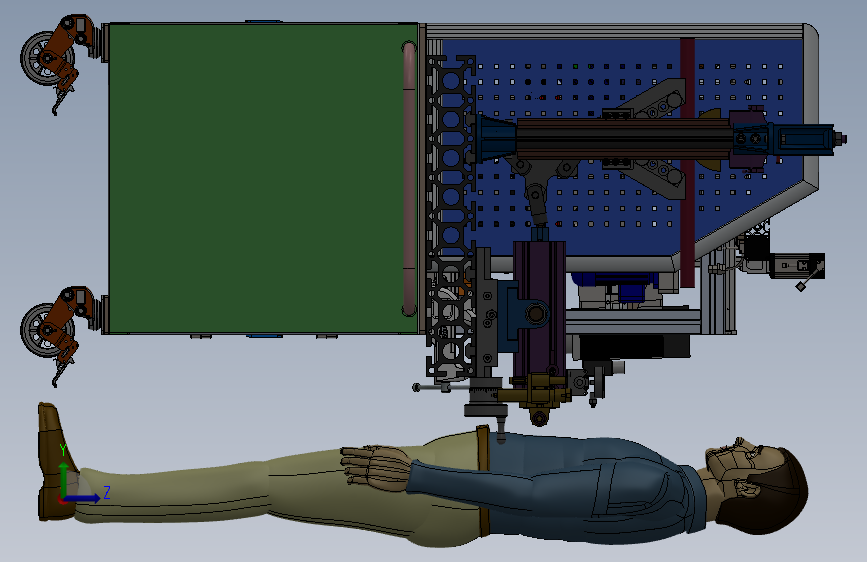The width and height of the screenshot is (867, 562).
Task: Select the large green panel face
Action: (263, 178)
